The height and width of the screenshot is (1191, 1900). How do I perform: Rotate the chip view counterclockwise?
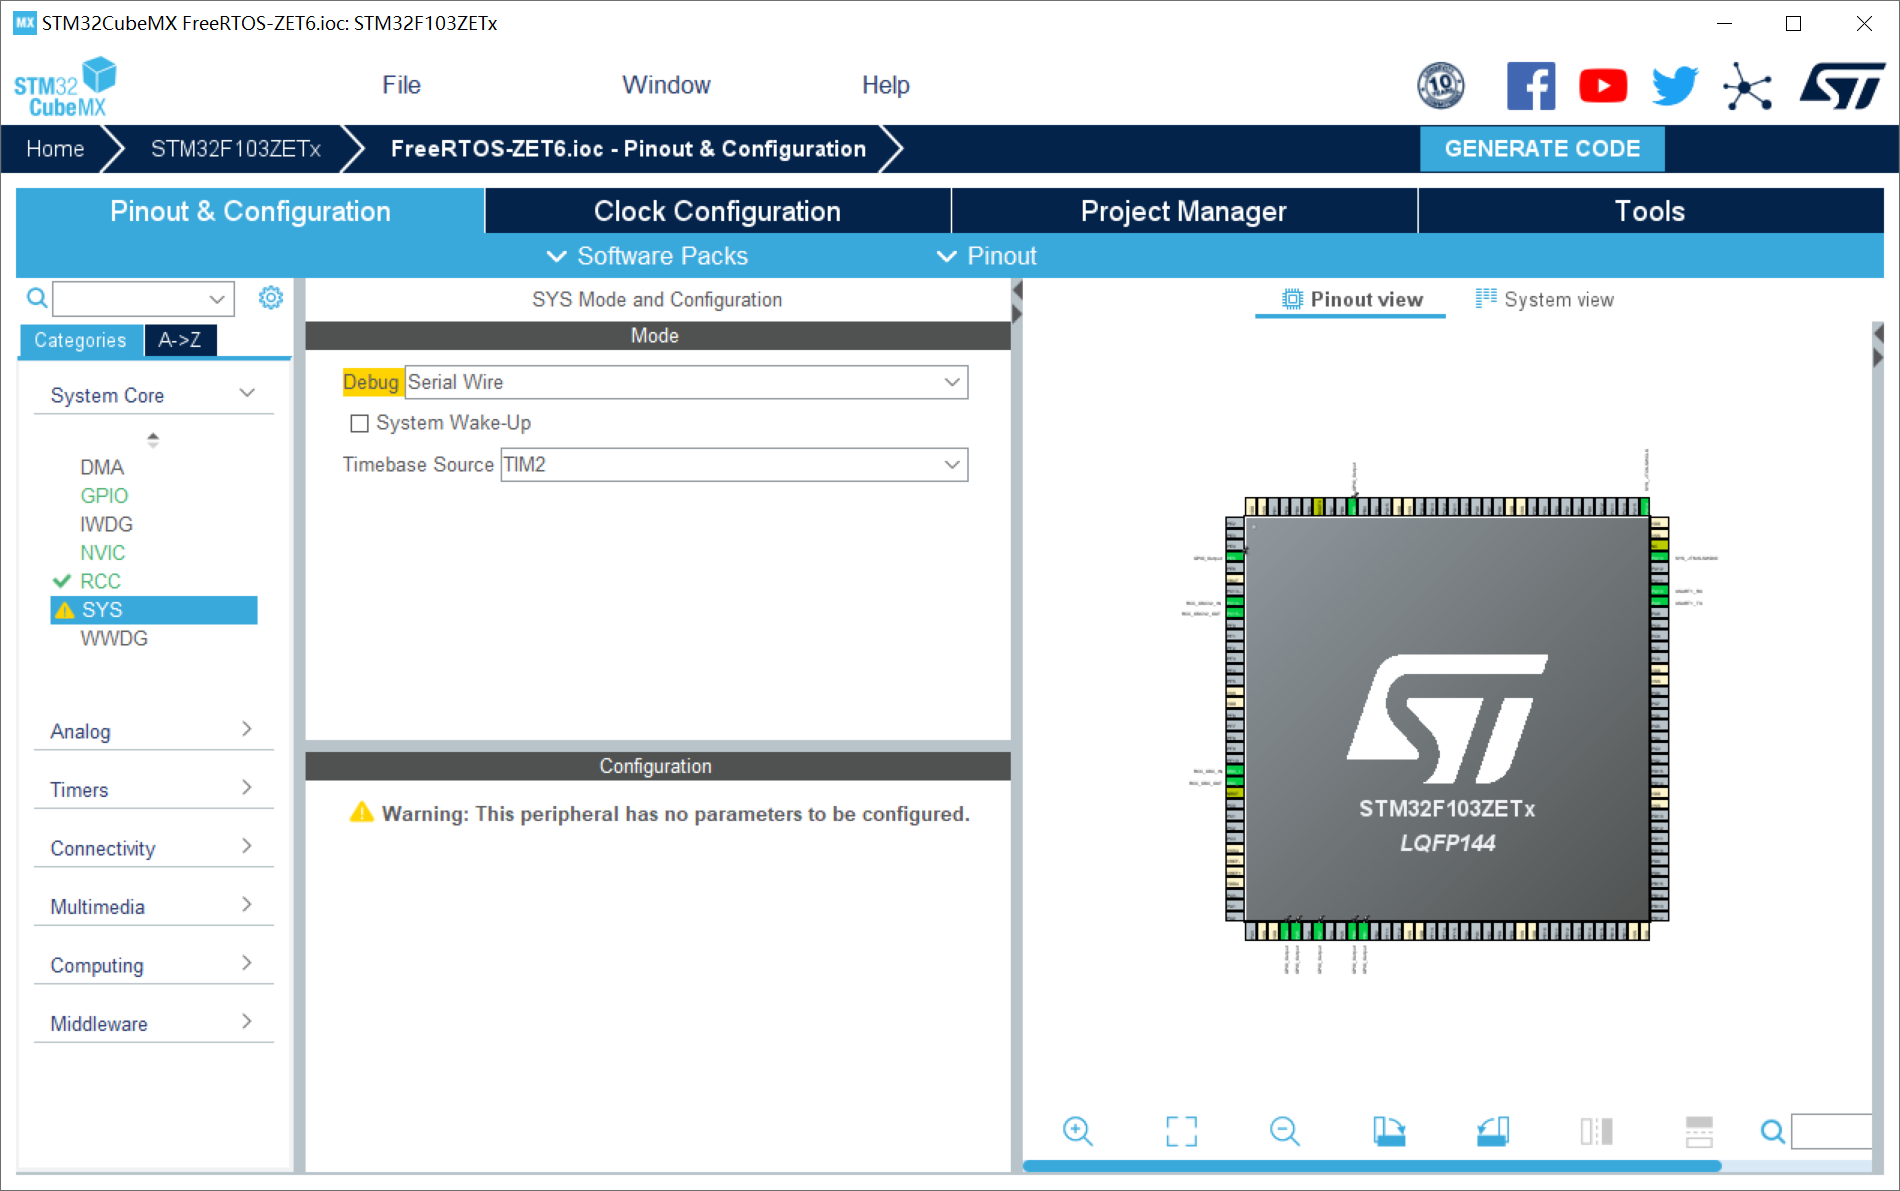(1493, 1131)
